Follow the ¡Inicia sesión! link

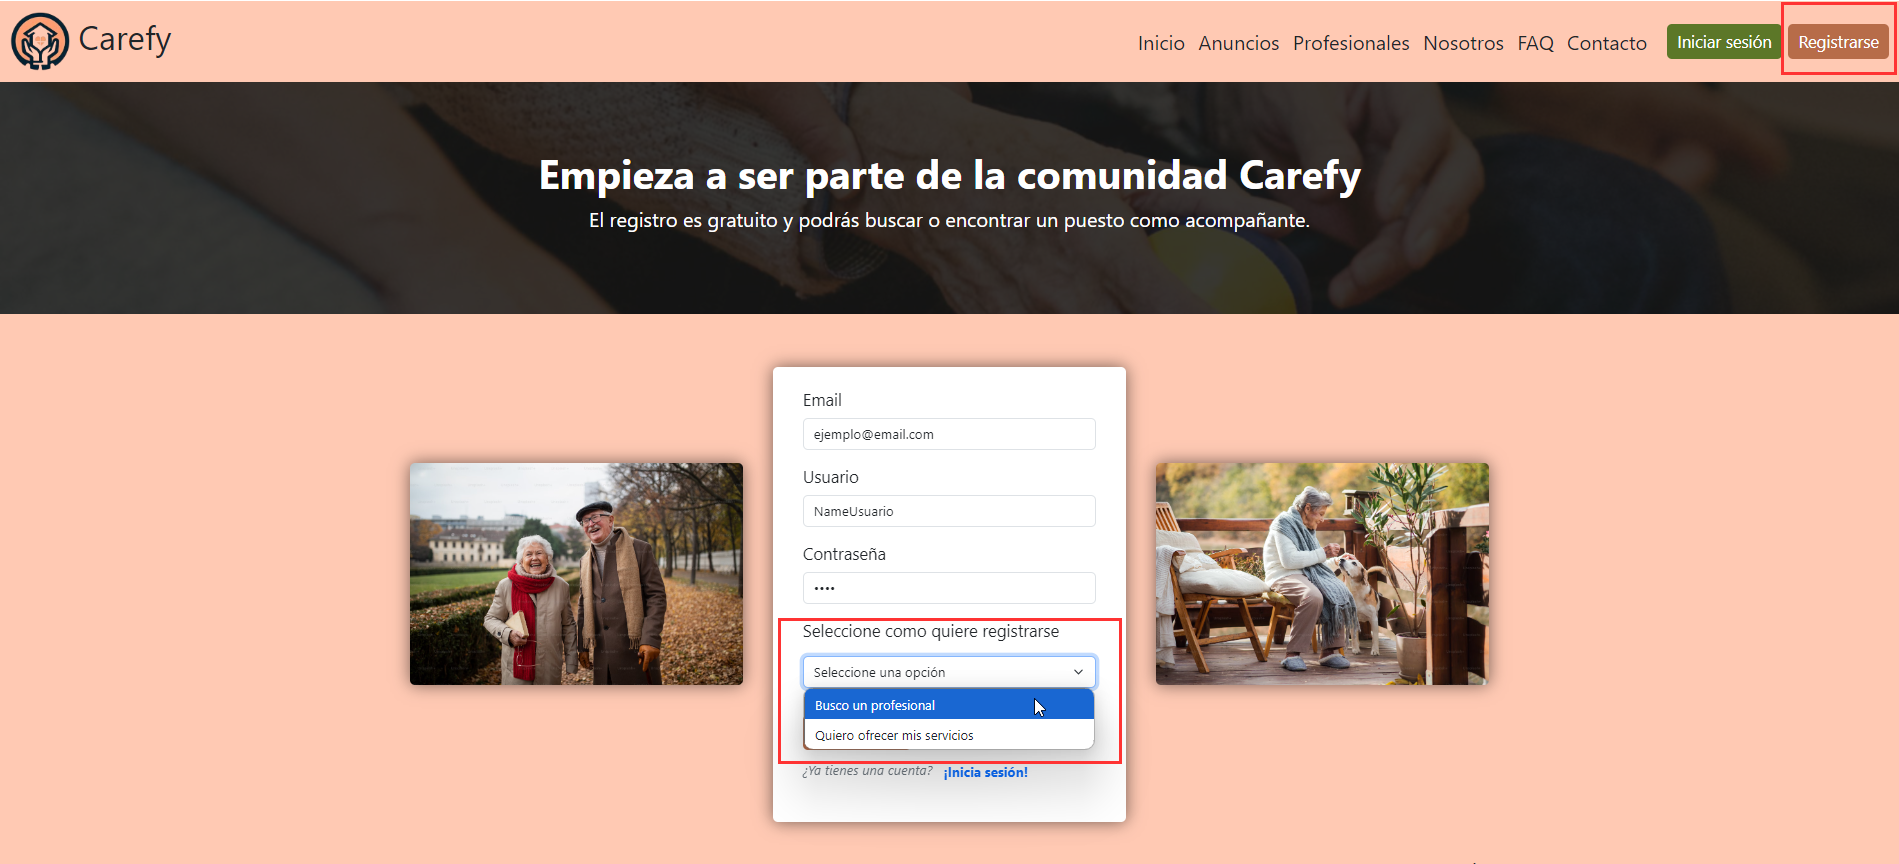[985, 772]
